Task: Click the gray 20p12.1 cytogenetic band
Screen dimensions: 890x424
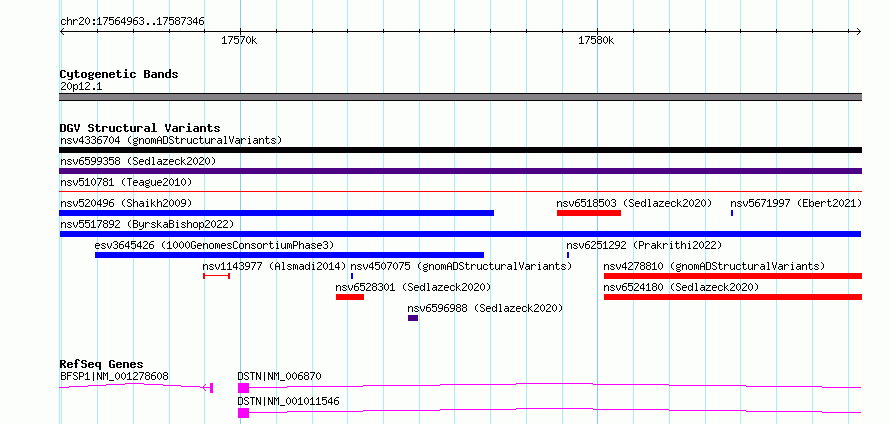Action: click(x=460, y=96)
